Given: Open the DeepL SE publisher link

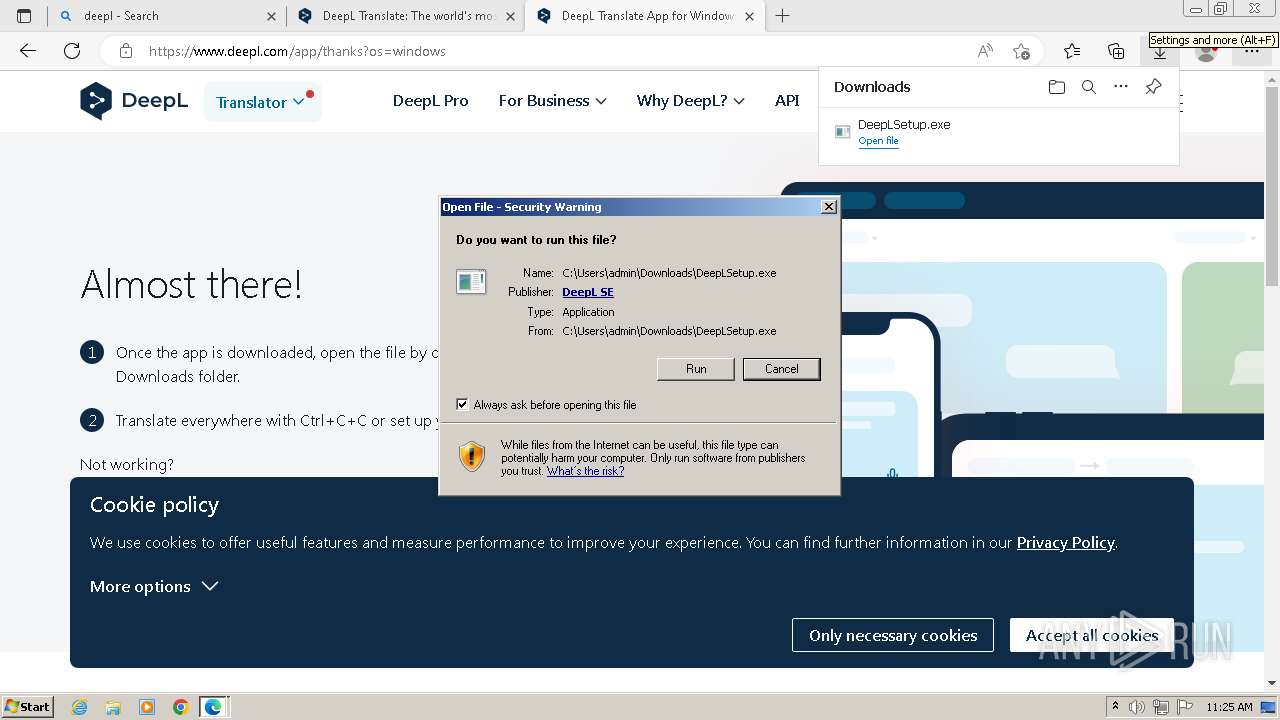Looking at the screenshot, I should (588, 292).
